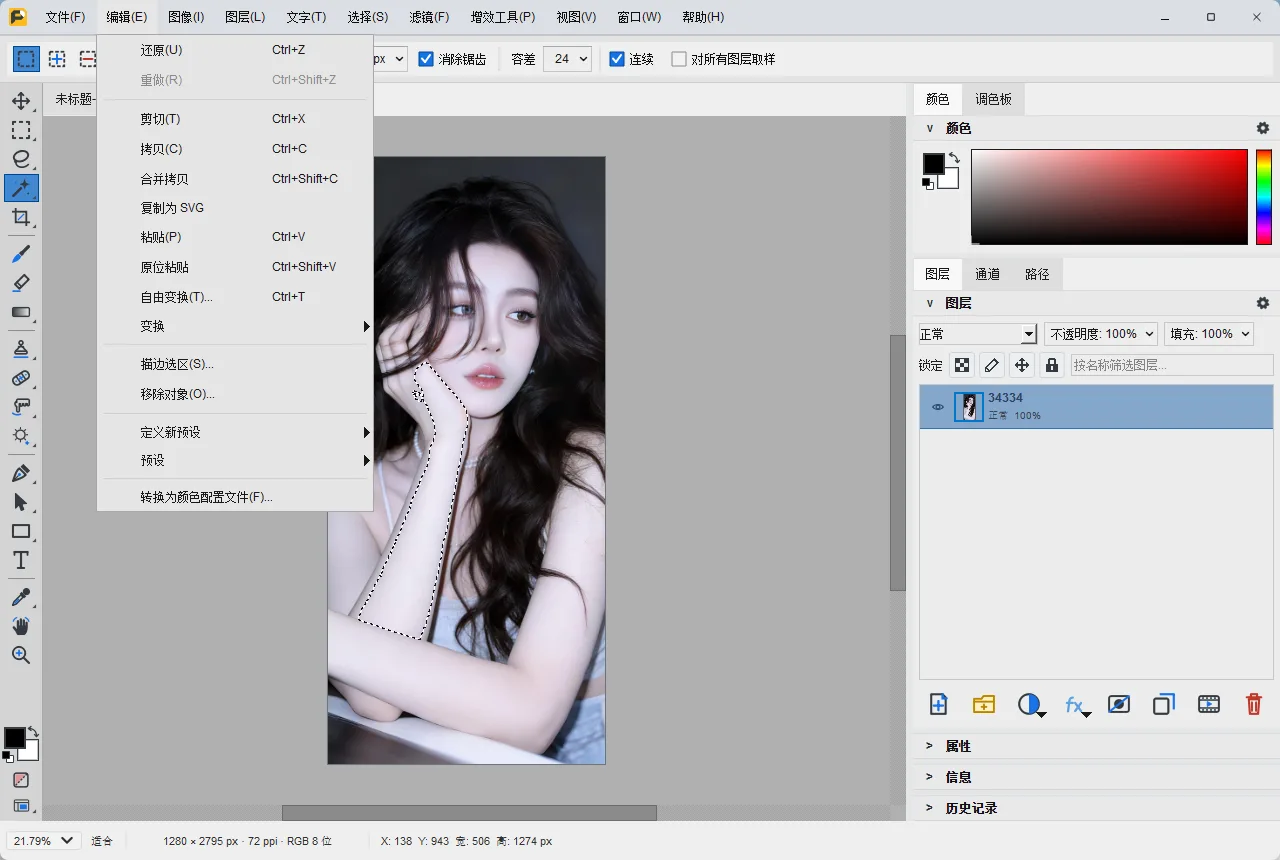Uncheck the 连续 checkbox
Image resolution: width=1280 pixels, height=860 pixels.
617,59
